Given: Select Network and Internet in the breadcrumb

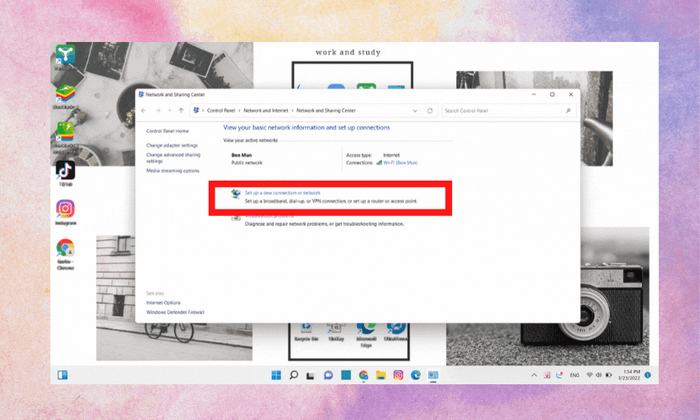Looking at the screenshot, I should pos(266,111).
